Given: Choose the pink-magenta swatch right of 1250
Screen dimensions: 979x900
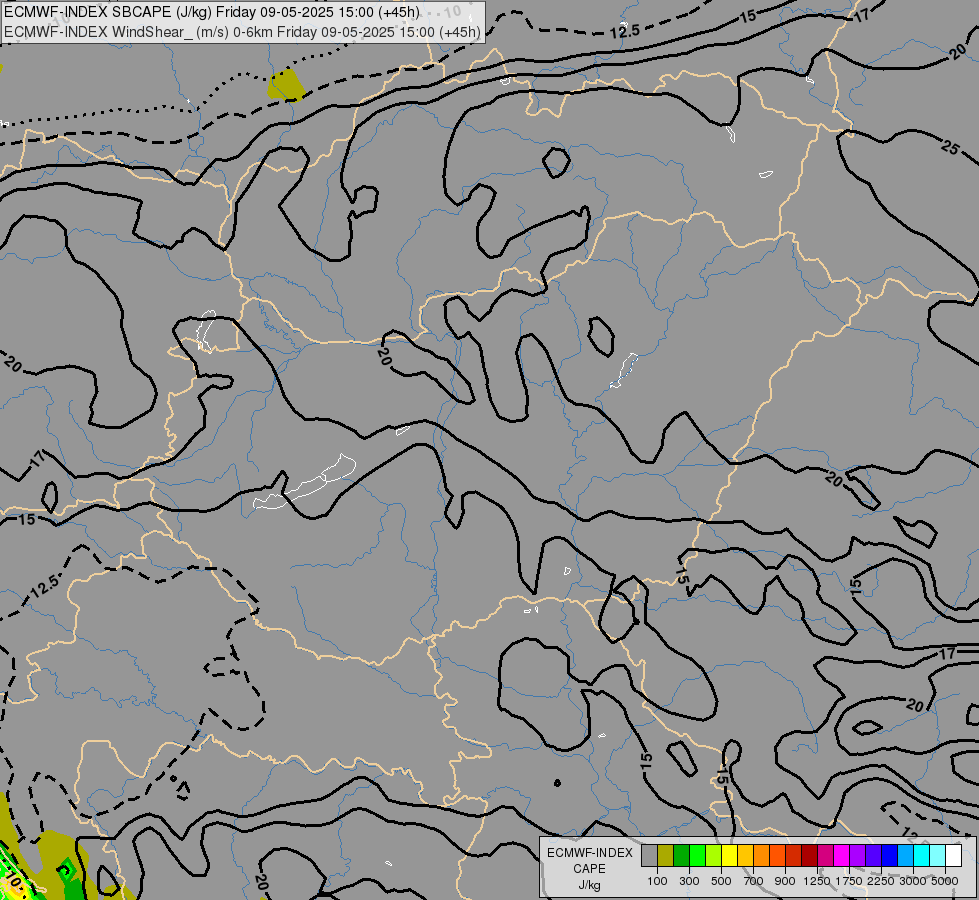Looking at the screenshot, I should coord(825,856).
